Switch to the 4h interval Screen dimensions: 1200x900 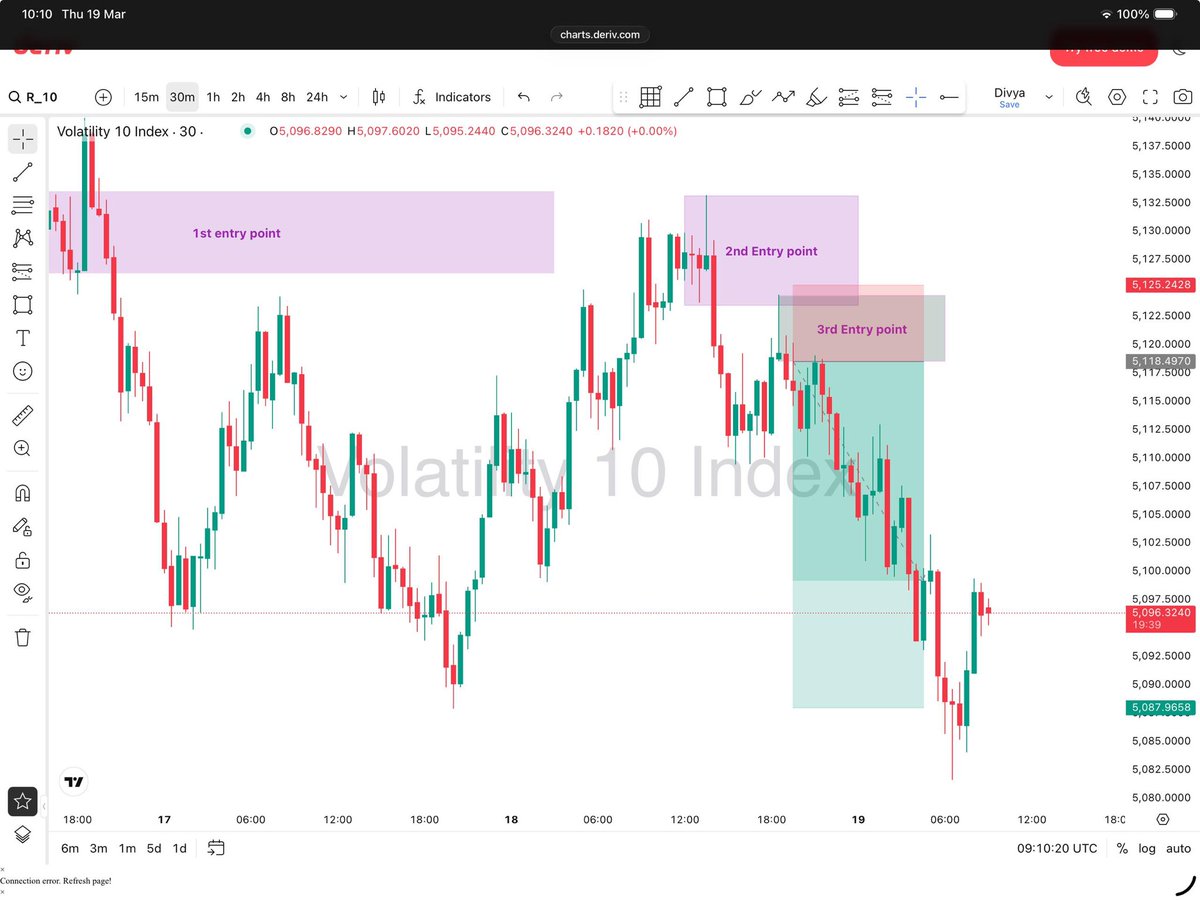(x=263, y=97)
